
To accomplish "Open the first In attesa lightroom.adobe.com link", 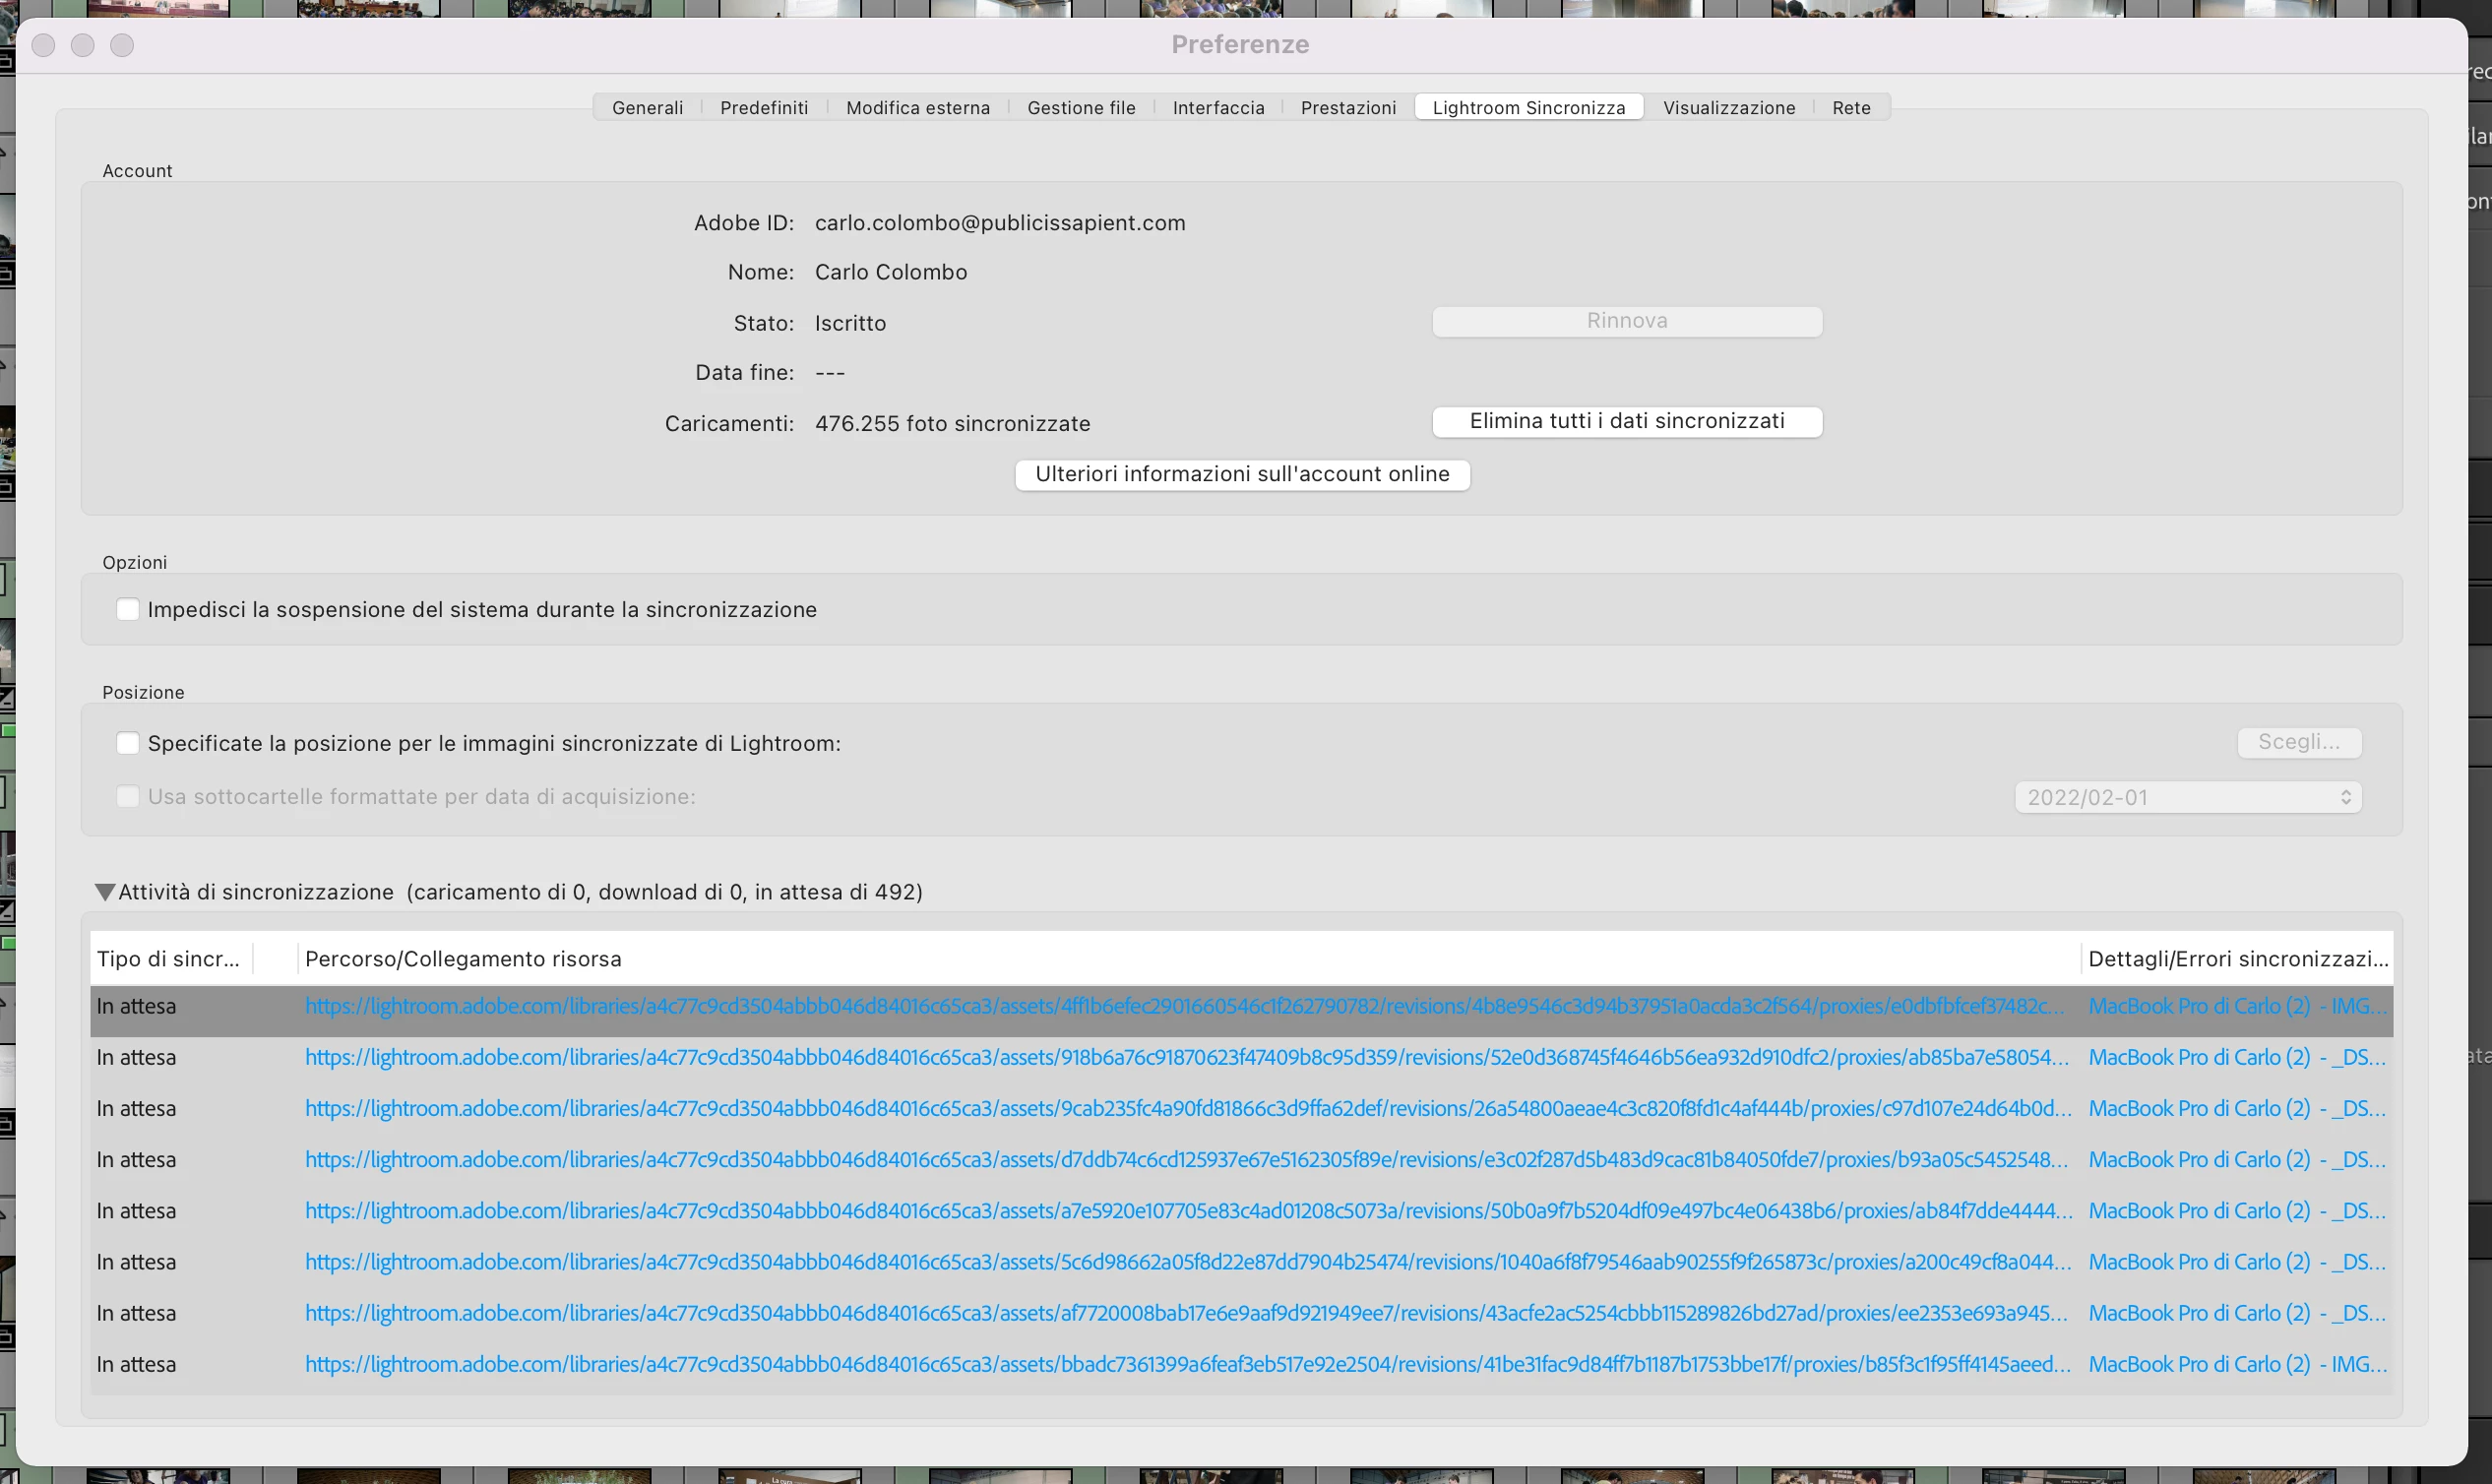I will pyautogui.click(x=1183, y=1007).
